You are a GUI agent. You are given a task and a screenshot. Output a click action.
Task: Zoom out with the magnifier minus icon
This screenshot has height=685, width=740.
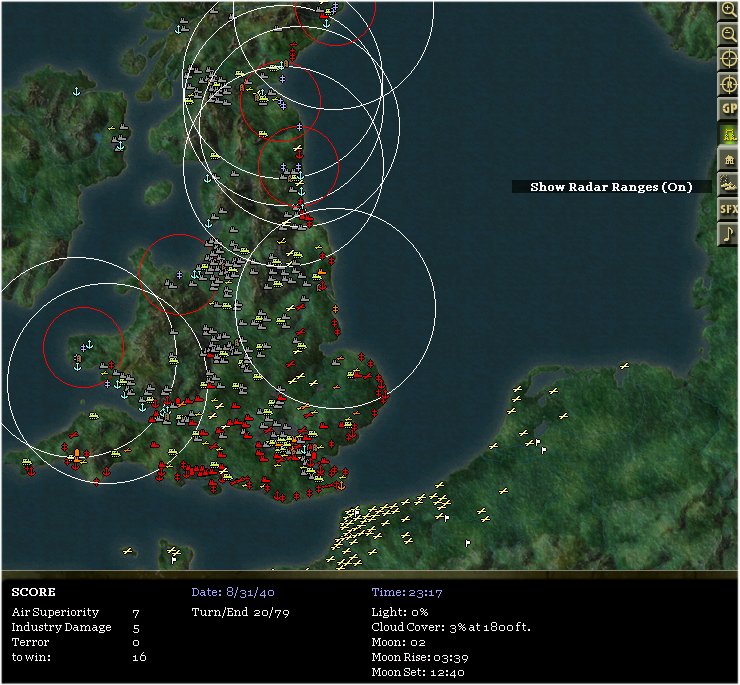(x=728, y=34)
